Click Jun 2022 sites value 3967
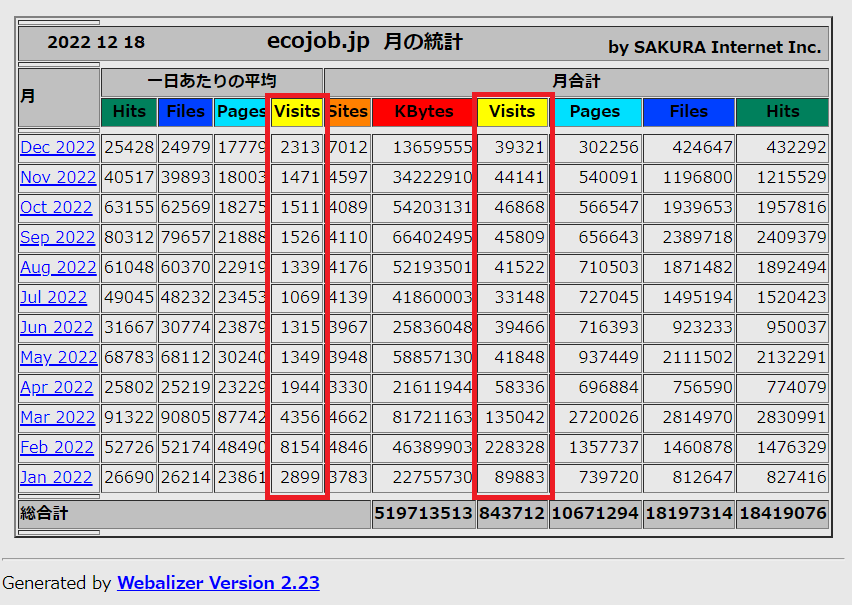This screenshot has height=605, width=852. click(x=349, y=328)
